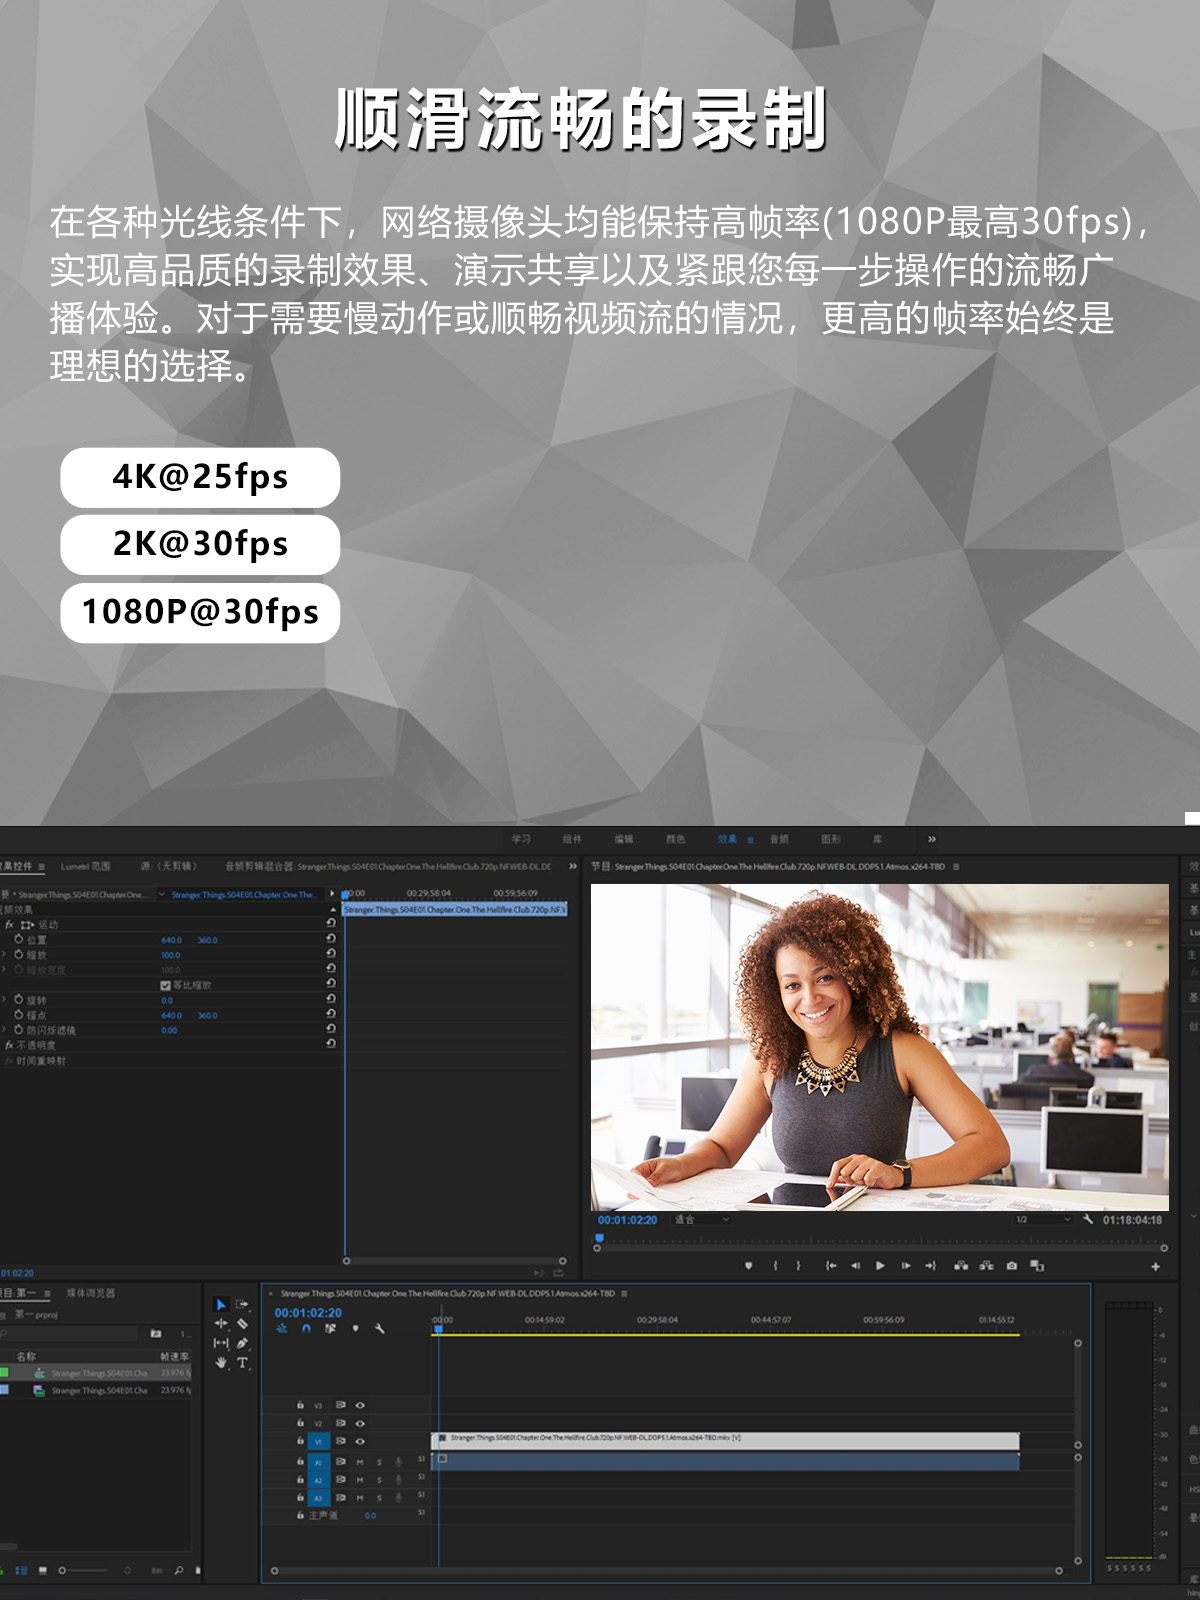Open the 媒体浏览器 media browser tab

pyautogui.click(x=91, y=1293)
